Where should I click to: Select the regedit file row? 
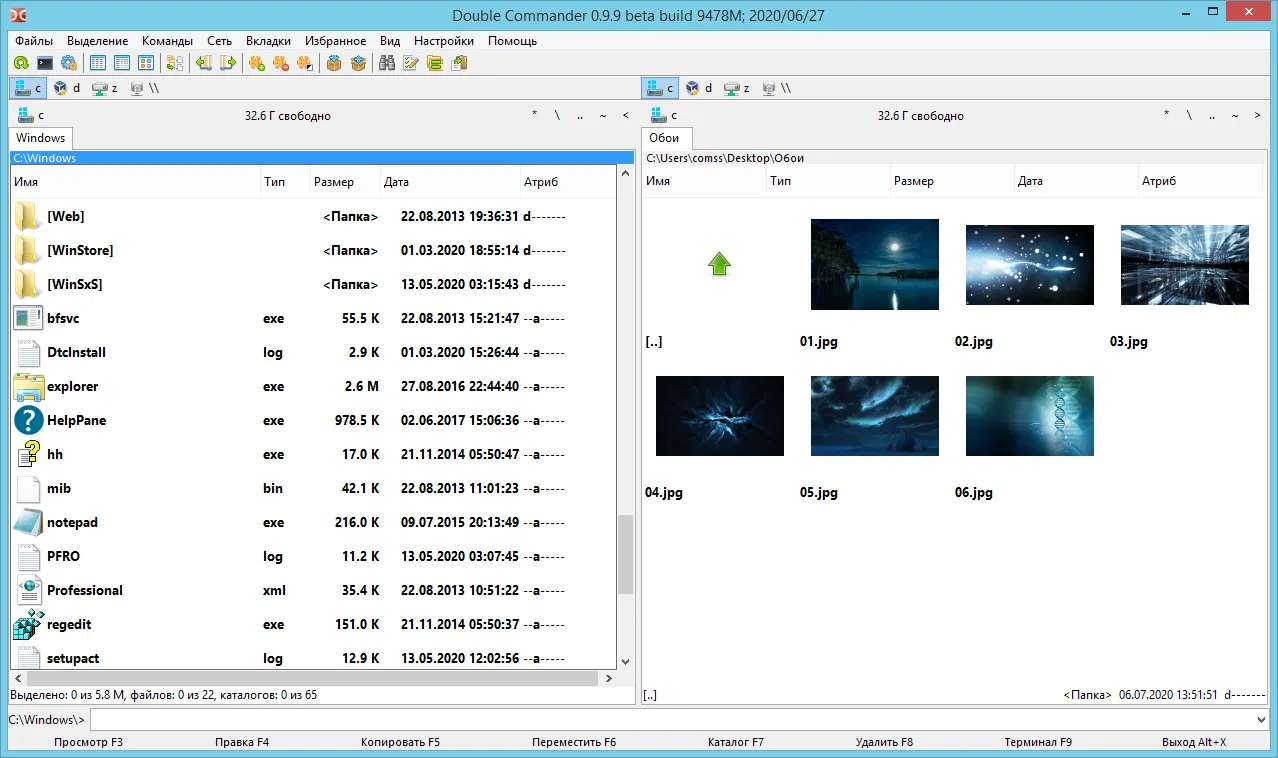(314, 624)
